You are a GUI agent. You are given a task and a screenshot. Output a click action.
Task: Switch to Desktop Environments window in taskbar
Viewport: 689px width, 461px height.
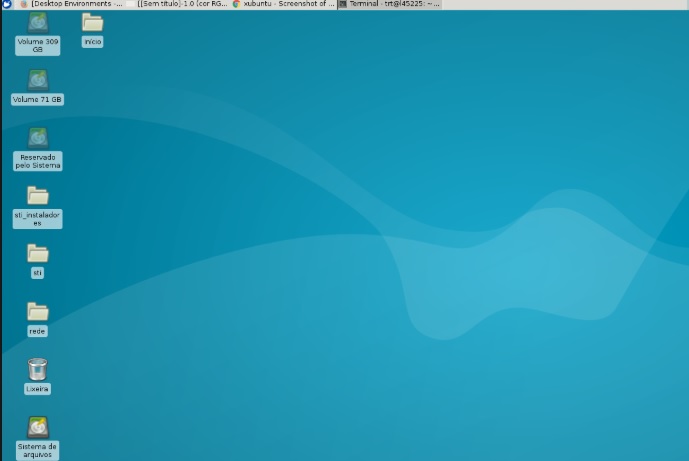point(76,4)
